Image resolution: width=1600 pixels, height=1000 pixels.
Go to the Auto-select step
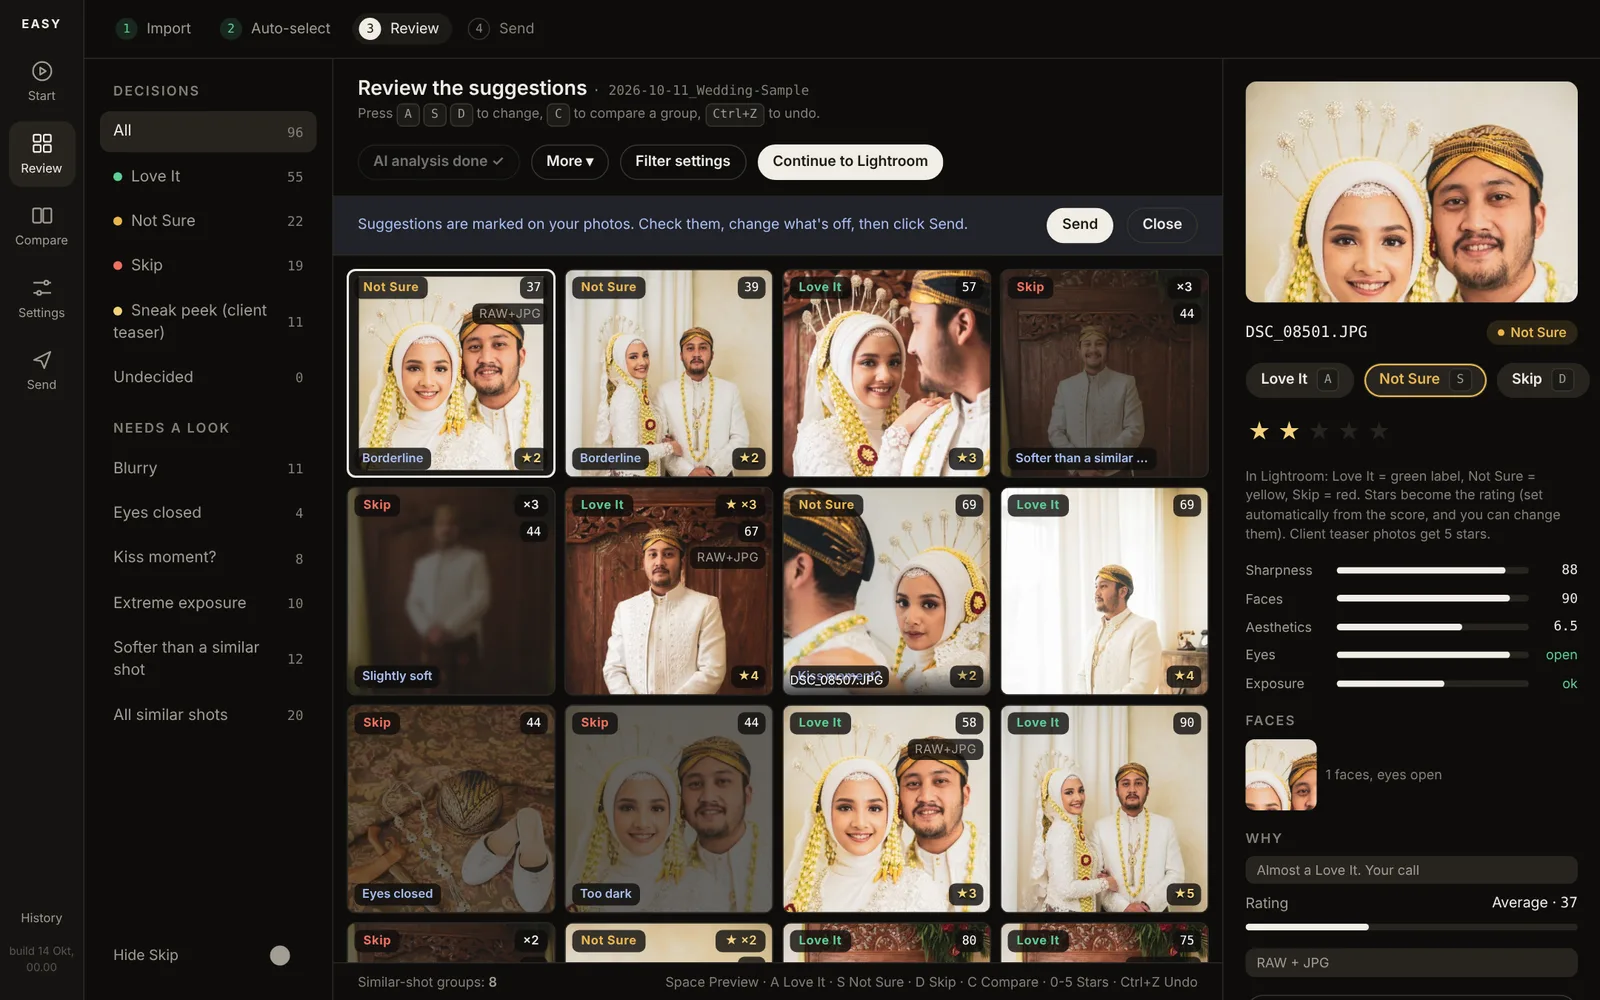point(276,28)
